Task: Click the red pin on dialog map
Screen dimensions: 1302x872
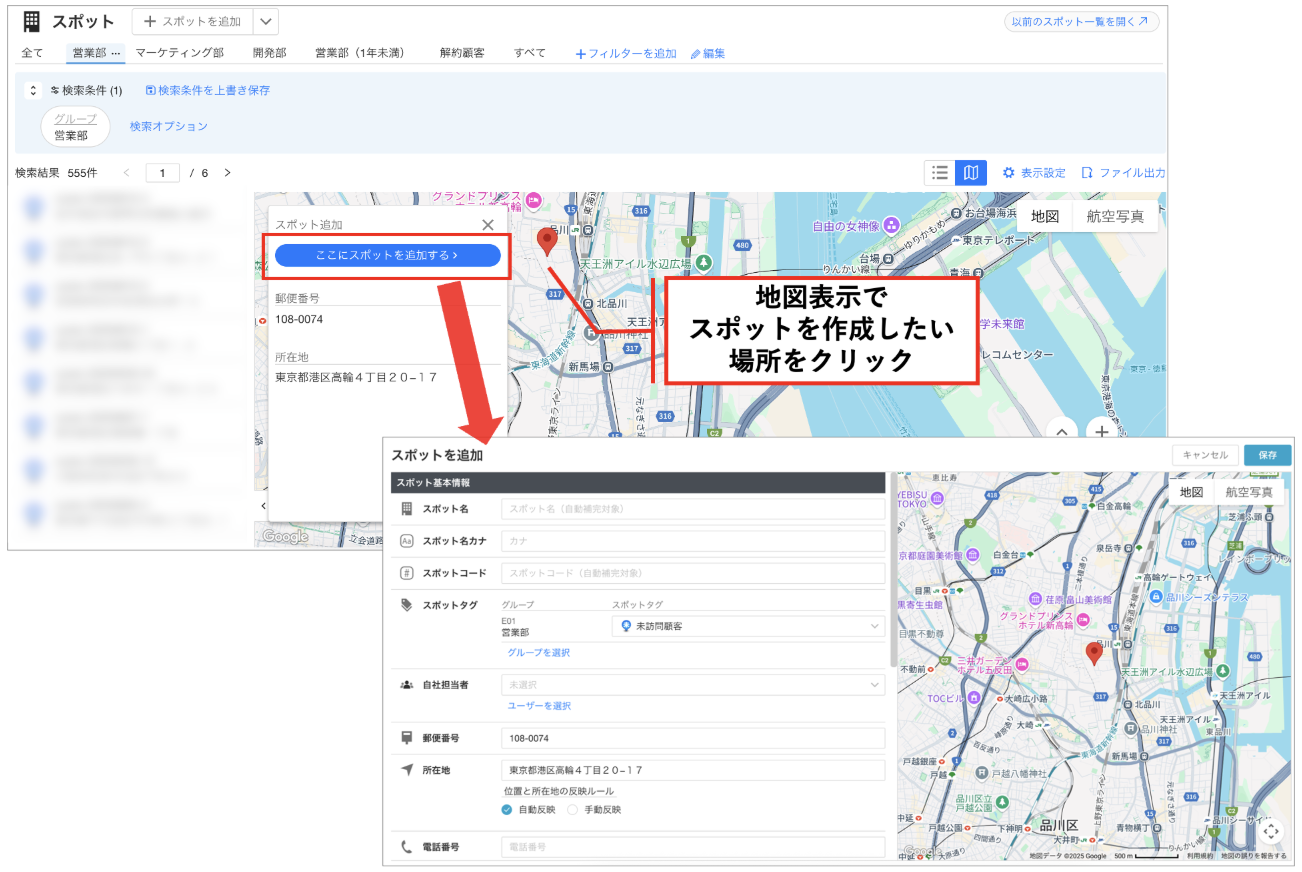Action: coord(1095,654)
